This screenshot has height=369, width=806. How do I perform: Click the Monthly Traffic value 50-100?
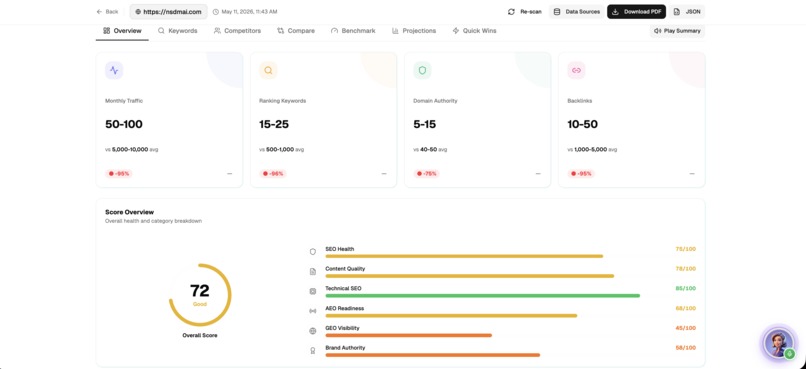[x=124, y=124]
